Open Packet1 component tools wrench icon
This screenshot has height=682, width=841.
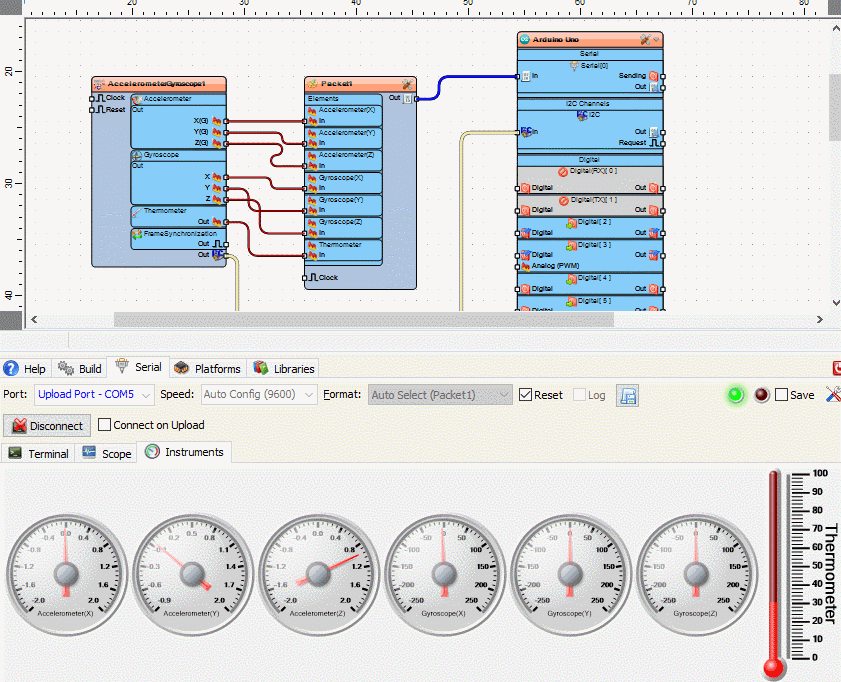[x=407, y=84]
